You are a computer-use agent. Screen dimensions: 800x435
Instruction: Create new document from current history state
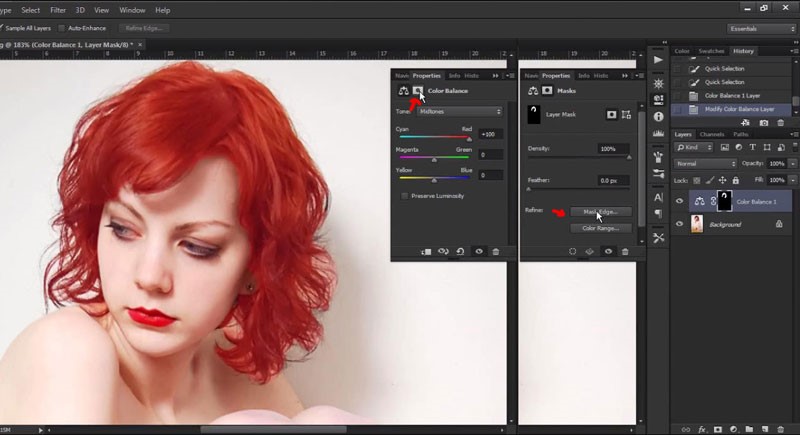click(x=745, y=123)
